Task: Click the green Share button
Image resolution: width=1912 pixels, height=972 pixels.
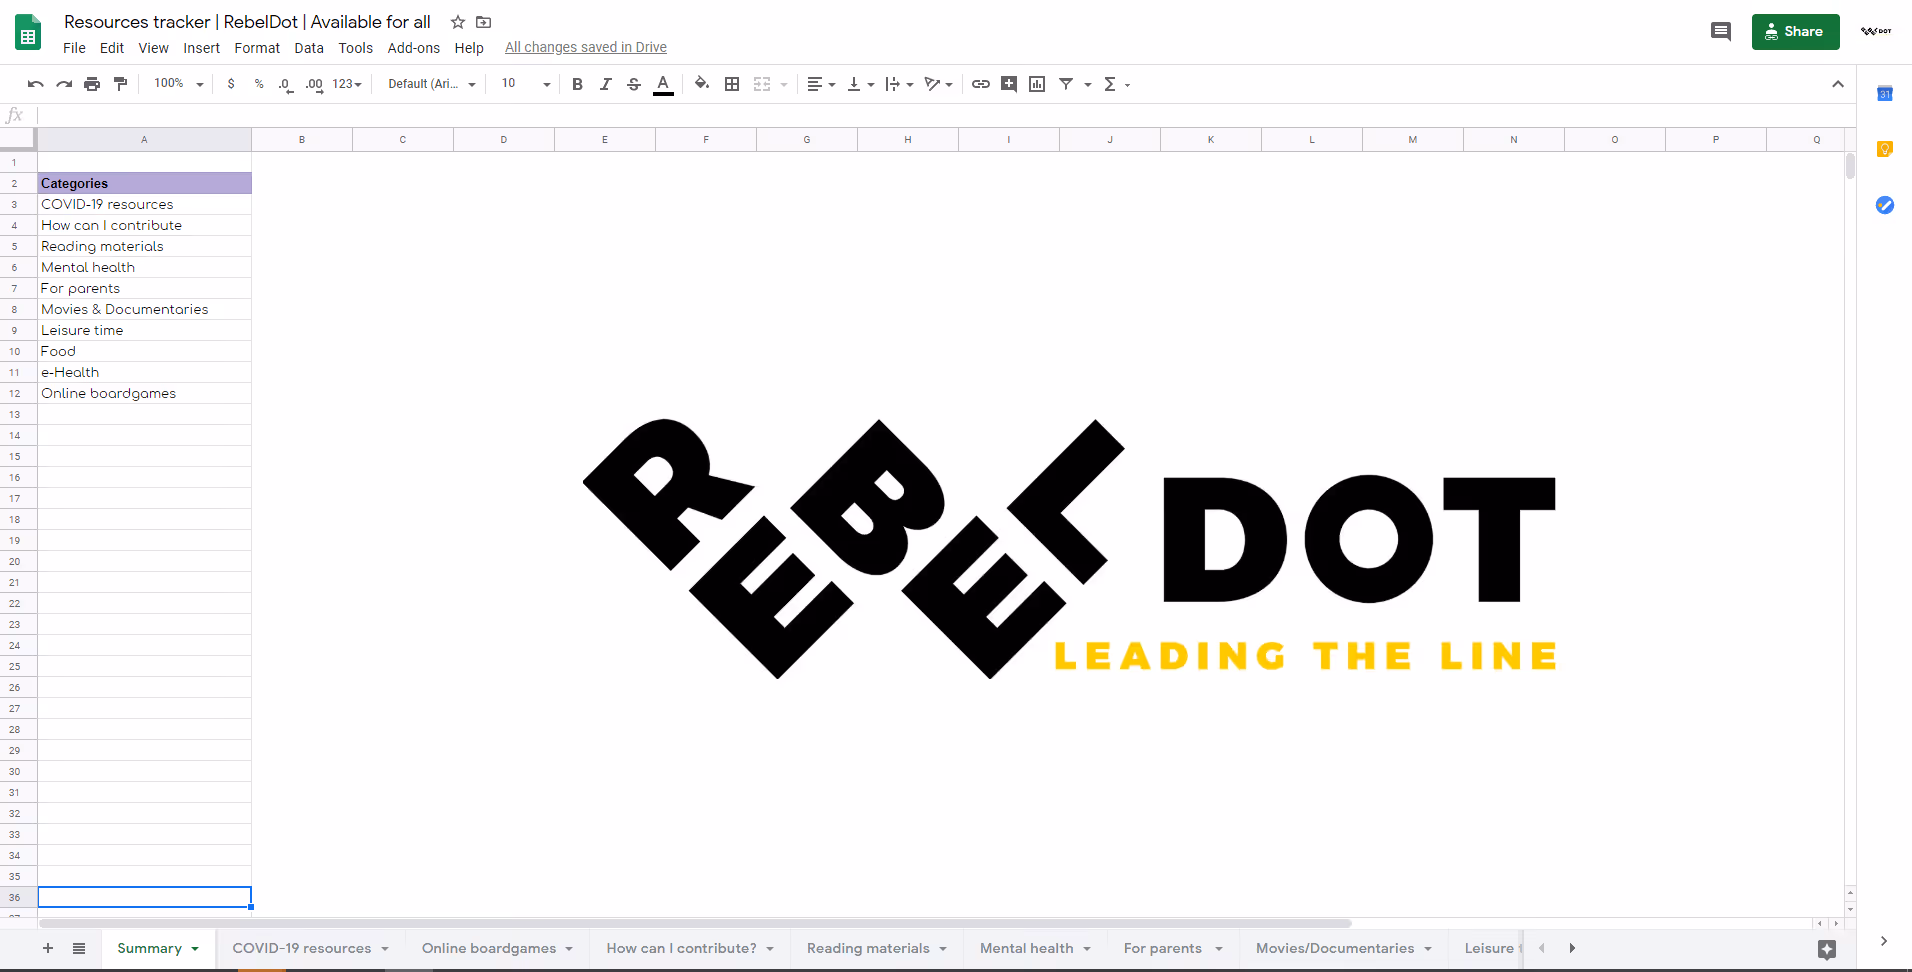Action: [1796, 32]
